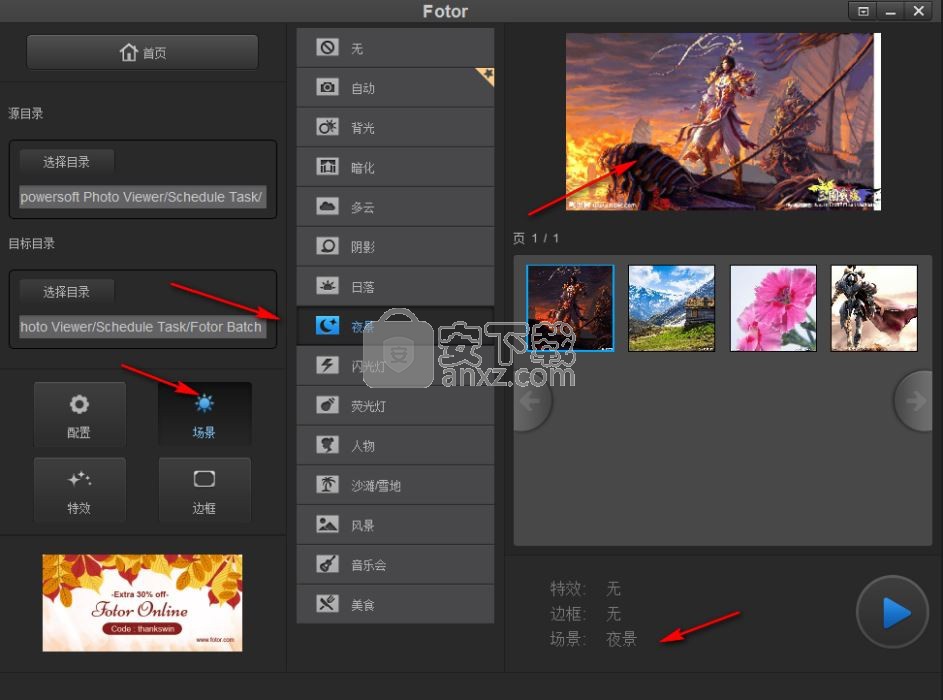This screenshot has width=943, height=700.
Task: Select the 日落 sunset scene icon
Action: 327,286
